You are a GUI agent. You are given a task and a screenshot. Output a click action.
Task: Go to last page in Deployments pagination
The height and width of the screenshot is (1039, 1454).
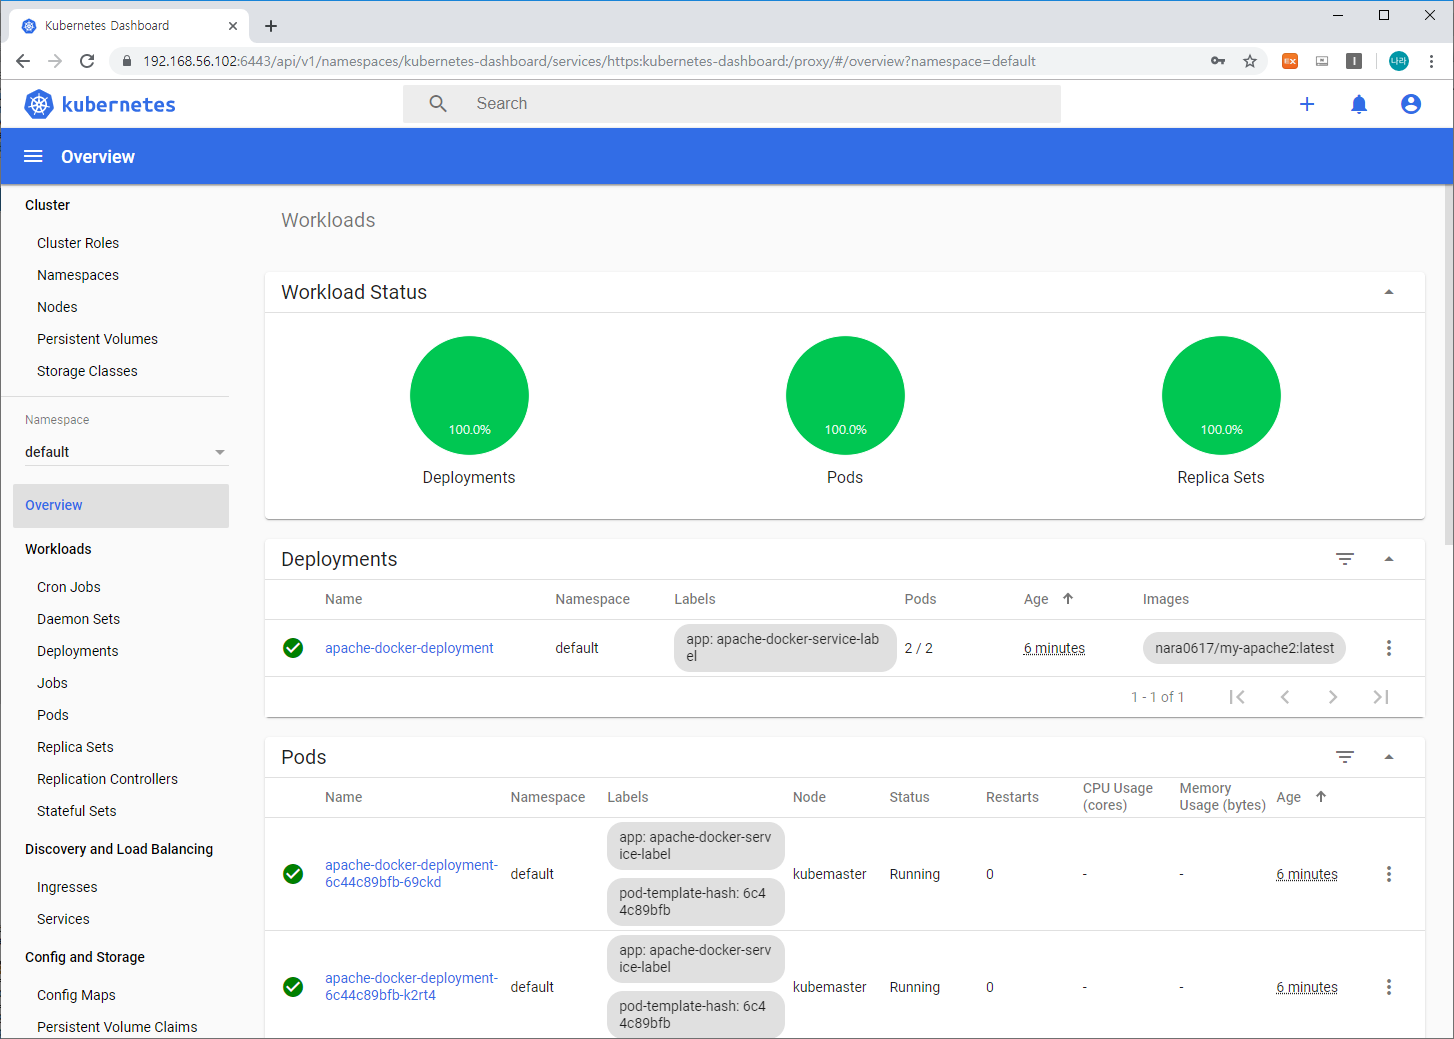(x=1381, y=697)
